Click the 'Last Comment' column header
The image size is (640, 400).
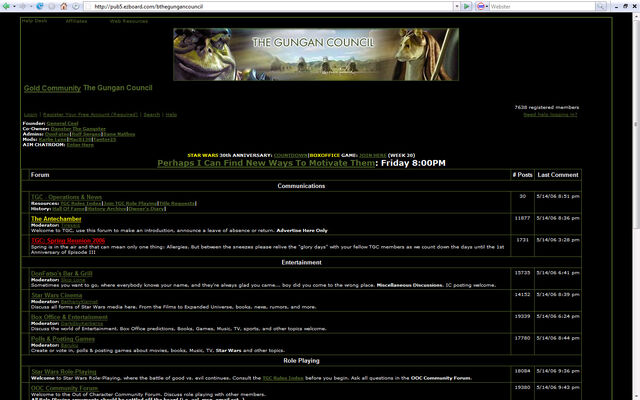(558, 175)
